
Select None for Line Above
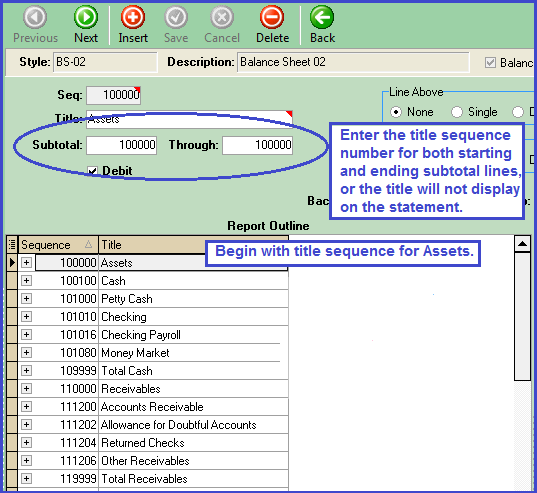coord(396,112)
